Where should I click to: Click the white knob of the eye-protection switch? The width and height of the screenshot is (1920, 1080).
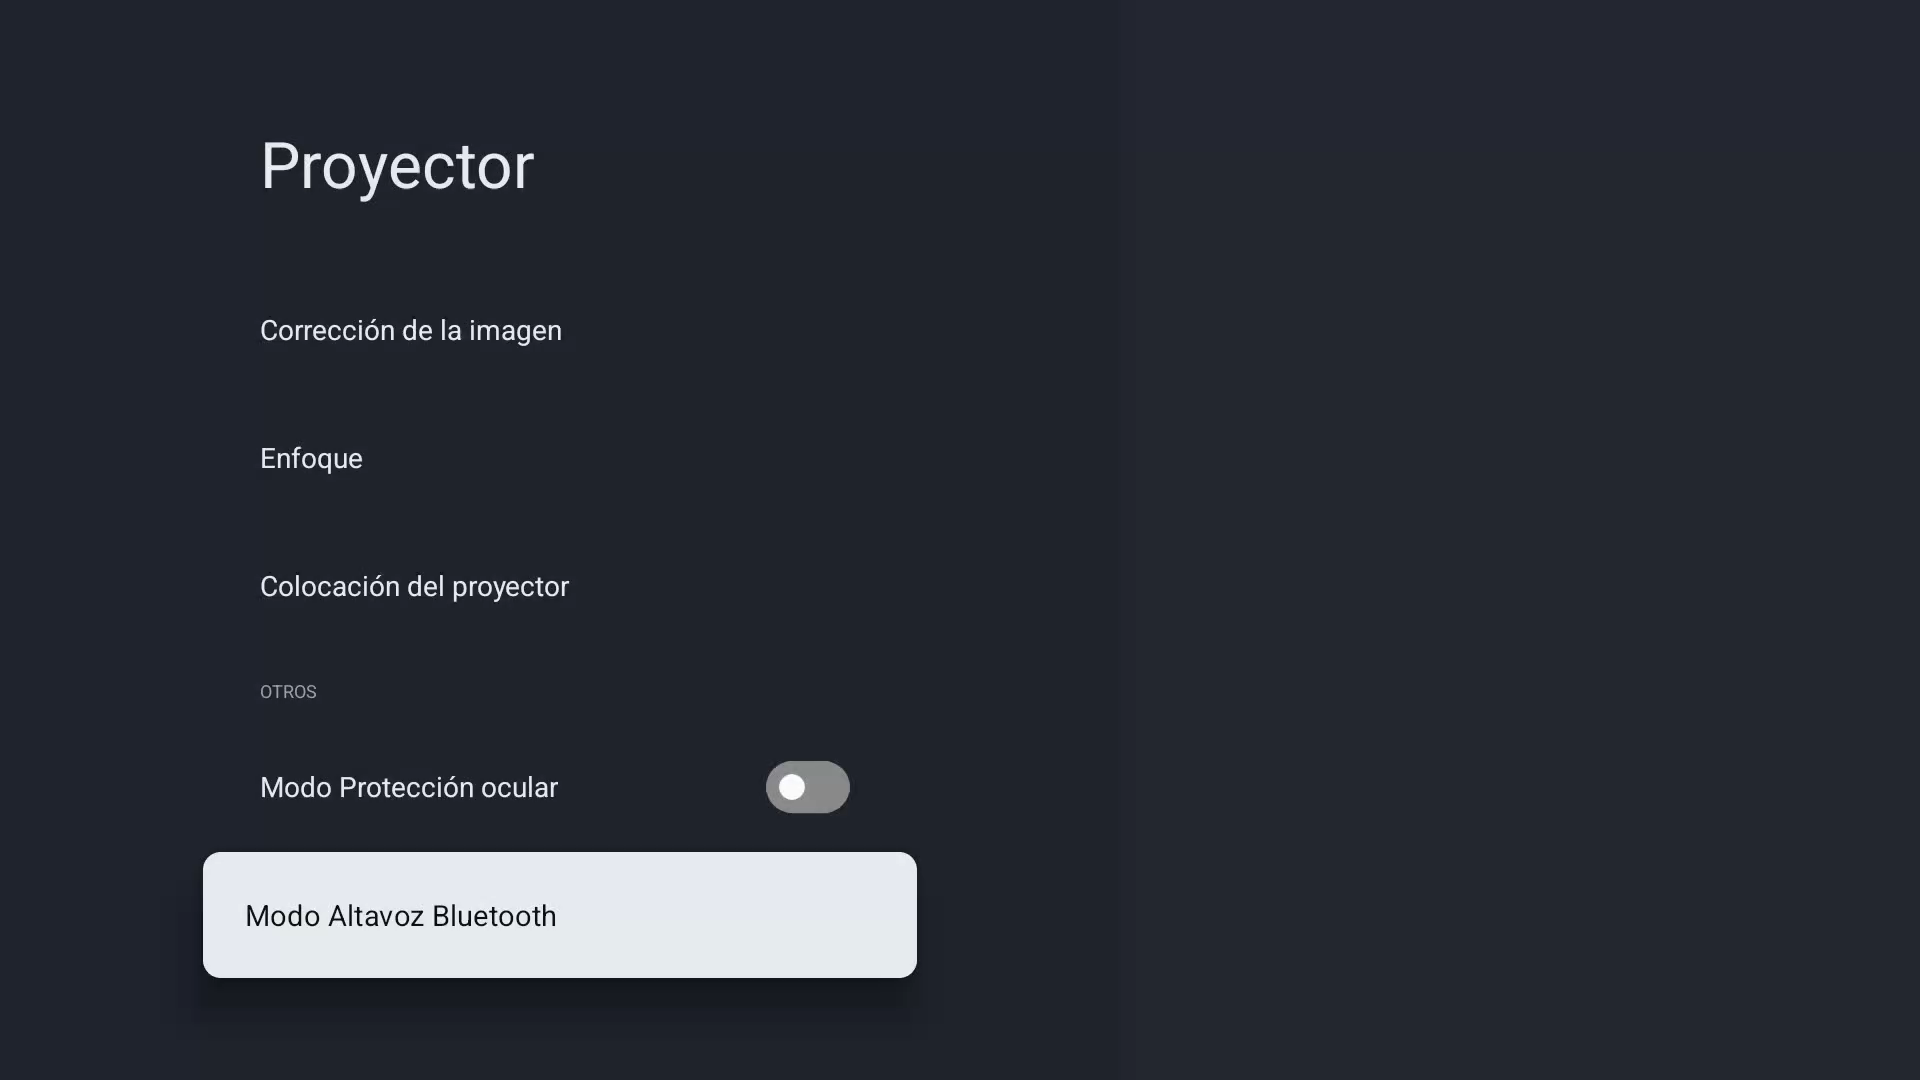[x=792, y=787]
